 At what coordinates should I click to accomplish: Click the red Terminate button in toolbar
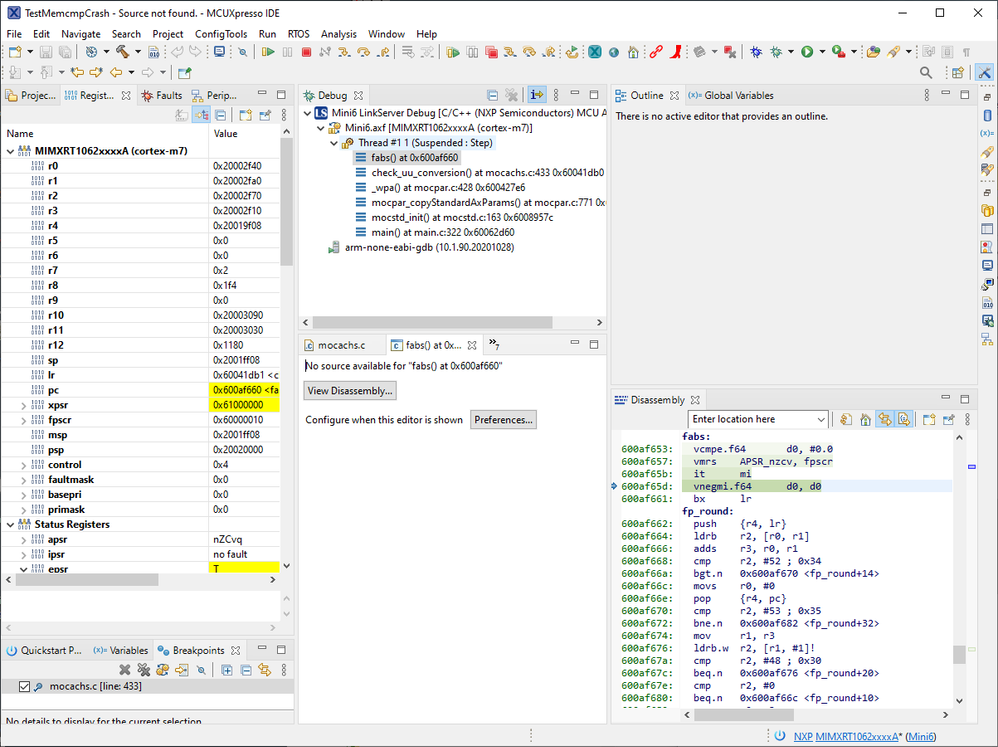pos(306,52)
